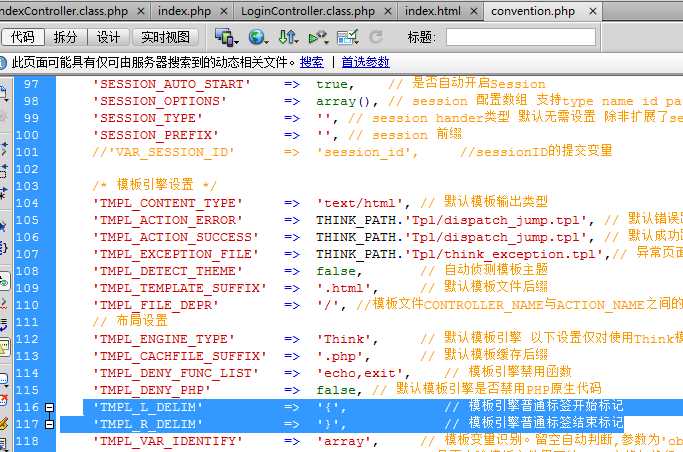Click the 布局设置 comment line
This screenshot has width=683, height=452.
pos(130,321)
